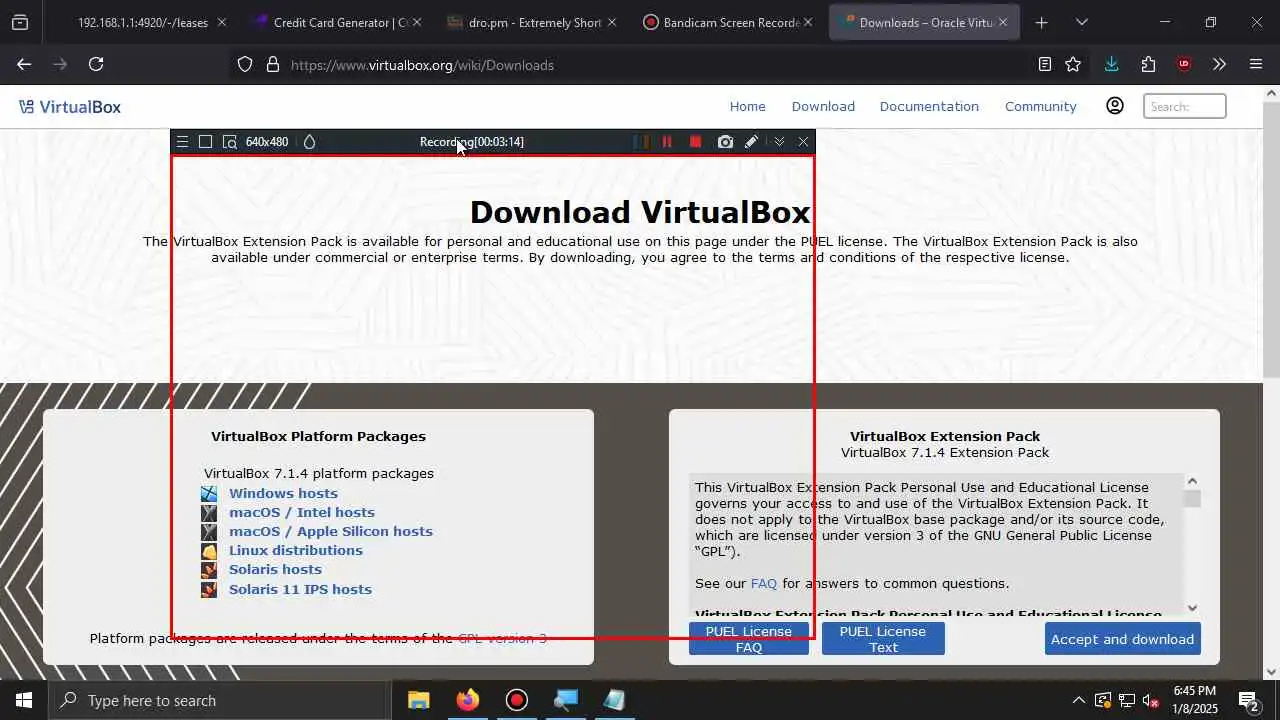This screenshot has width=1280, height=720.
Task: Toggle Bandicam water-drop mouse effect icon
Action: (309, 142)
